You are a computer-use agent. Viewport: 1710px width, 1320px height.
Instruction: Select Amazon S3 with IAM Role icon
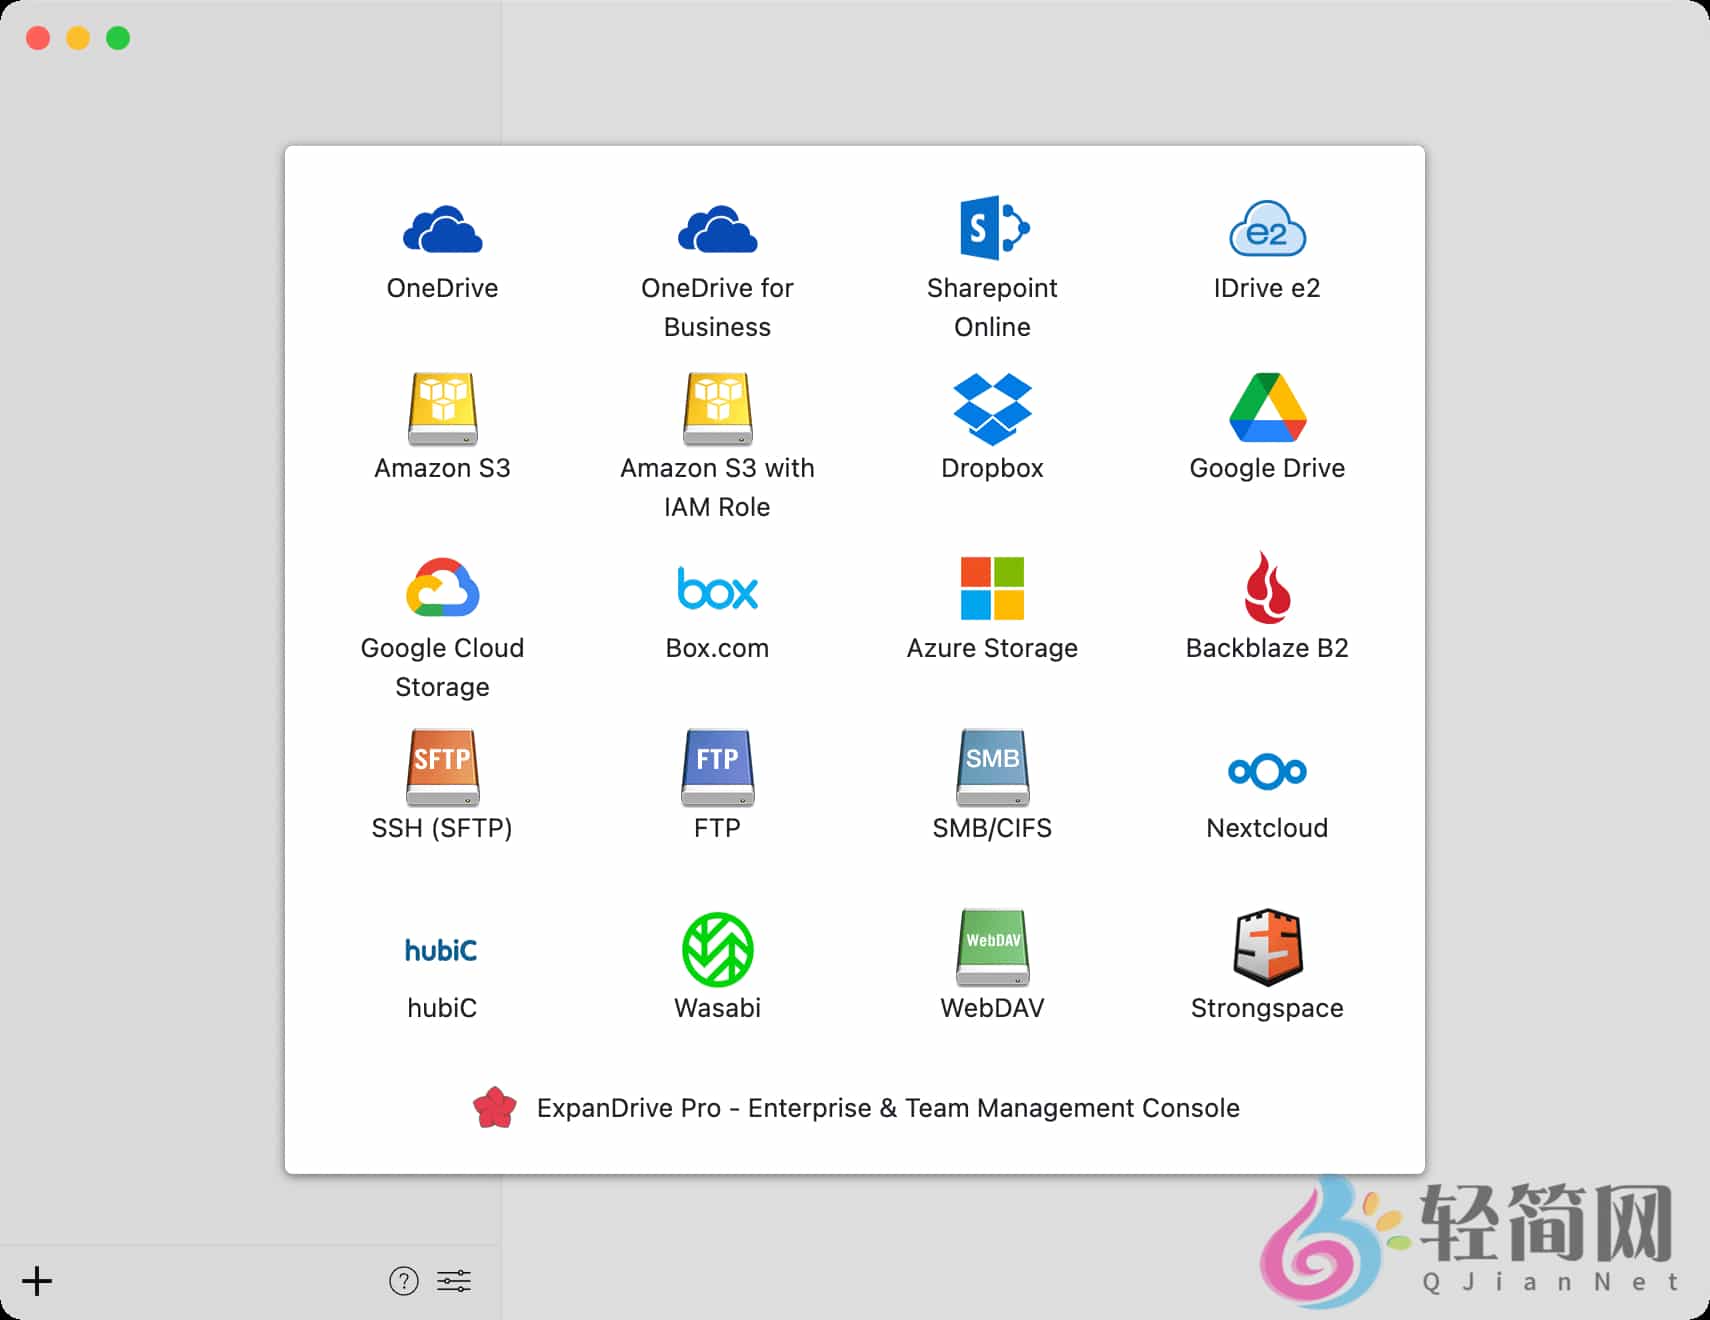coord(717,408)
